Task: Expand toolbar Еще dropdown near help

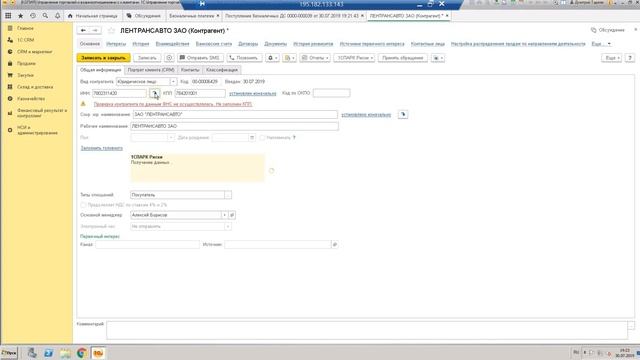Action: (x=612, y=58)
